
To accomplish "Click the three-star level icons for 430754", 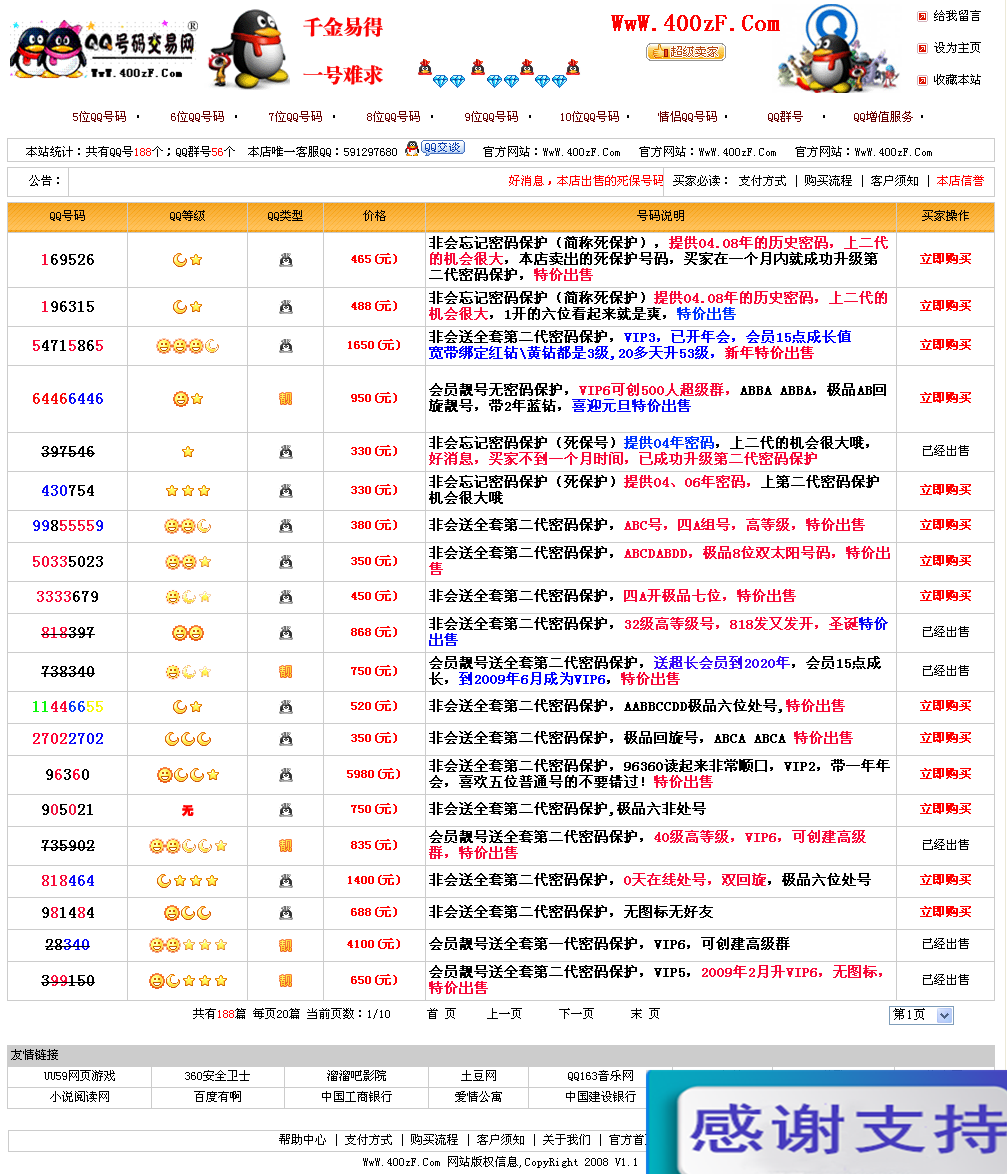I will click(188, 491).
